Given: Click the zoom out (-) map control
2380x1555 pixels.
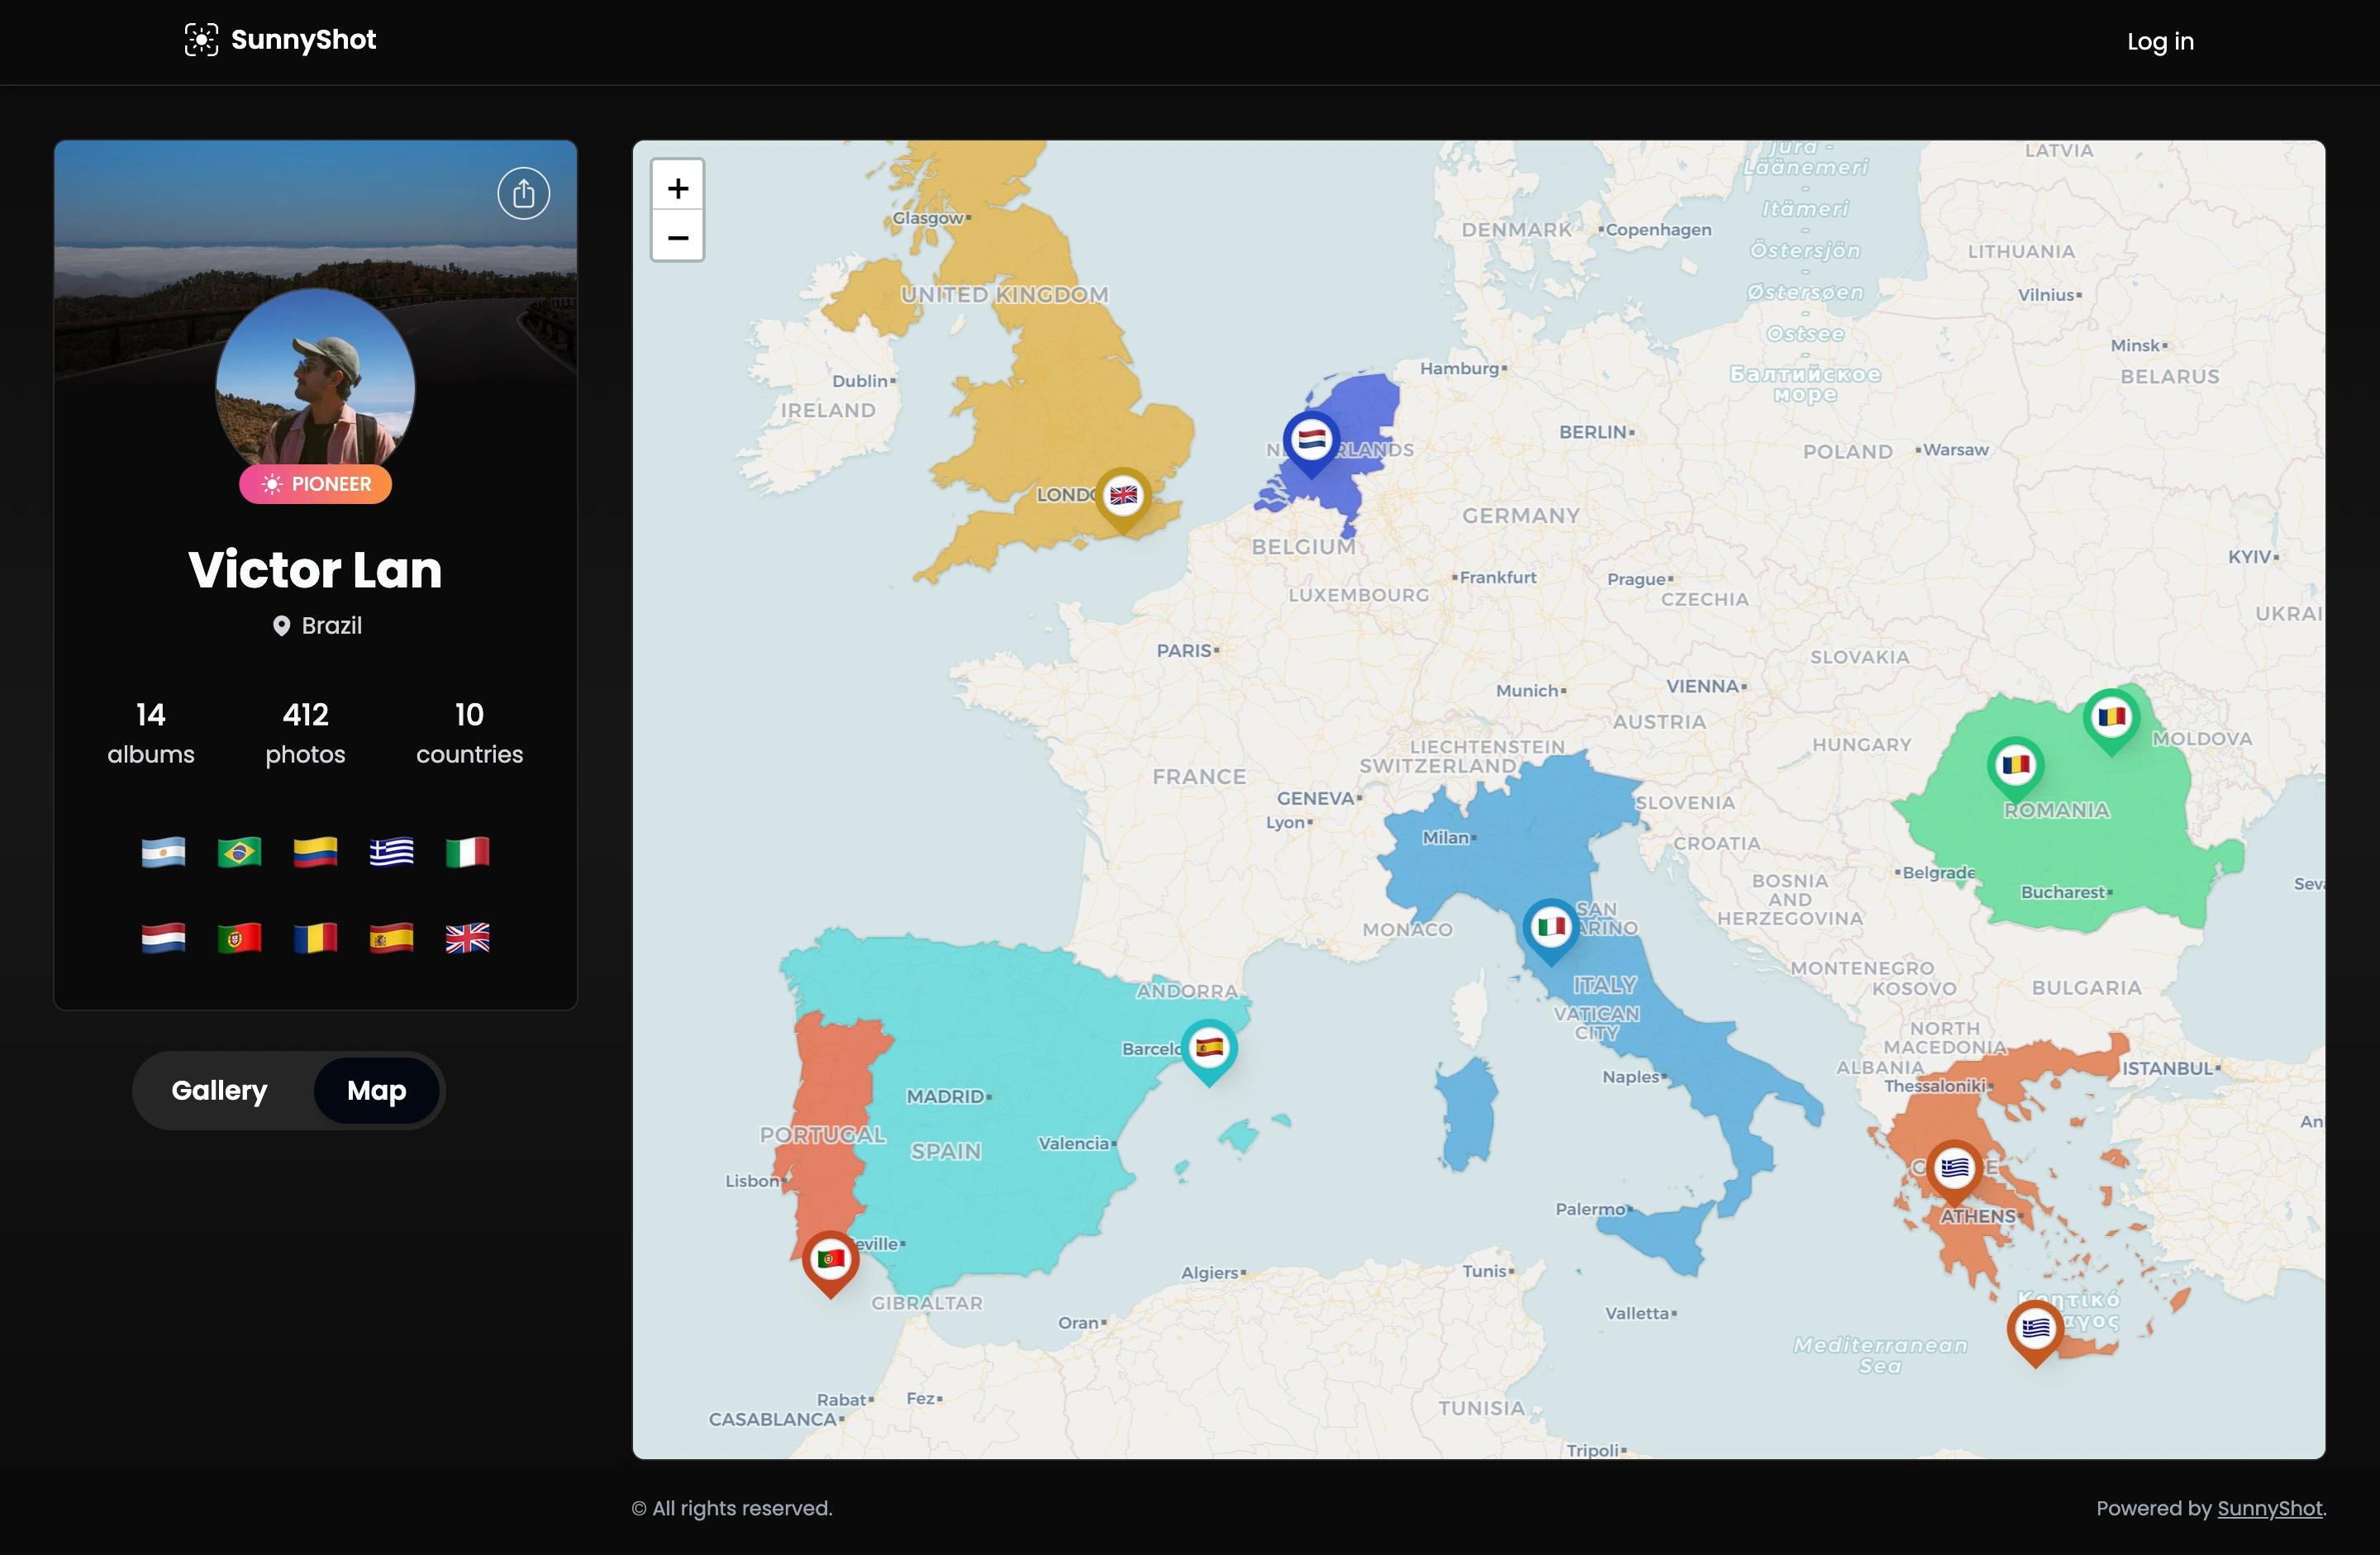Looking at the screenshot, I should [x=678, y=236].
